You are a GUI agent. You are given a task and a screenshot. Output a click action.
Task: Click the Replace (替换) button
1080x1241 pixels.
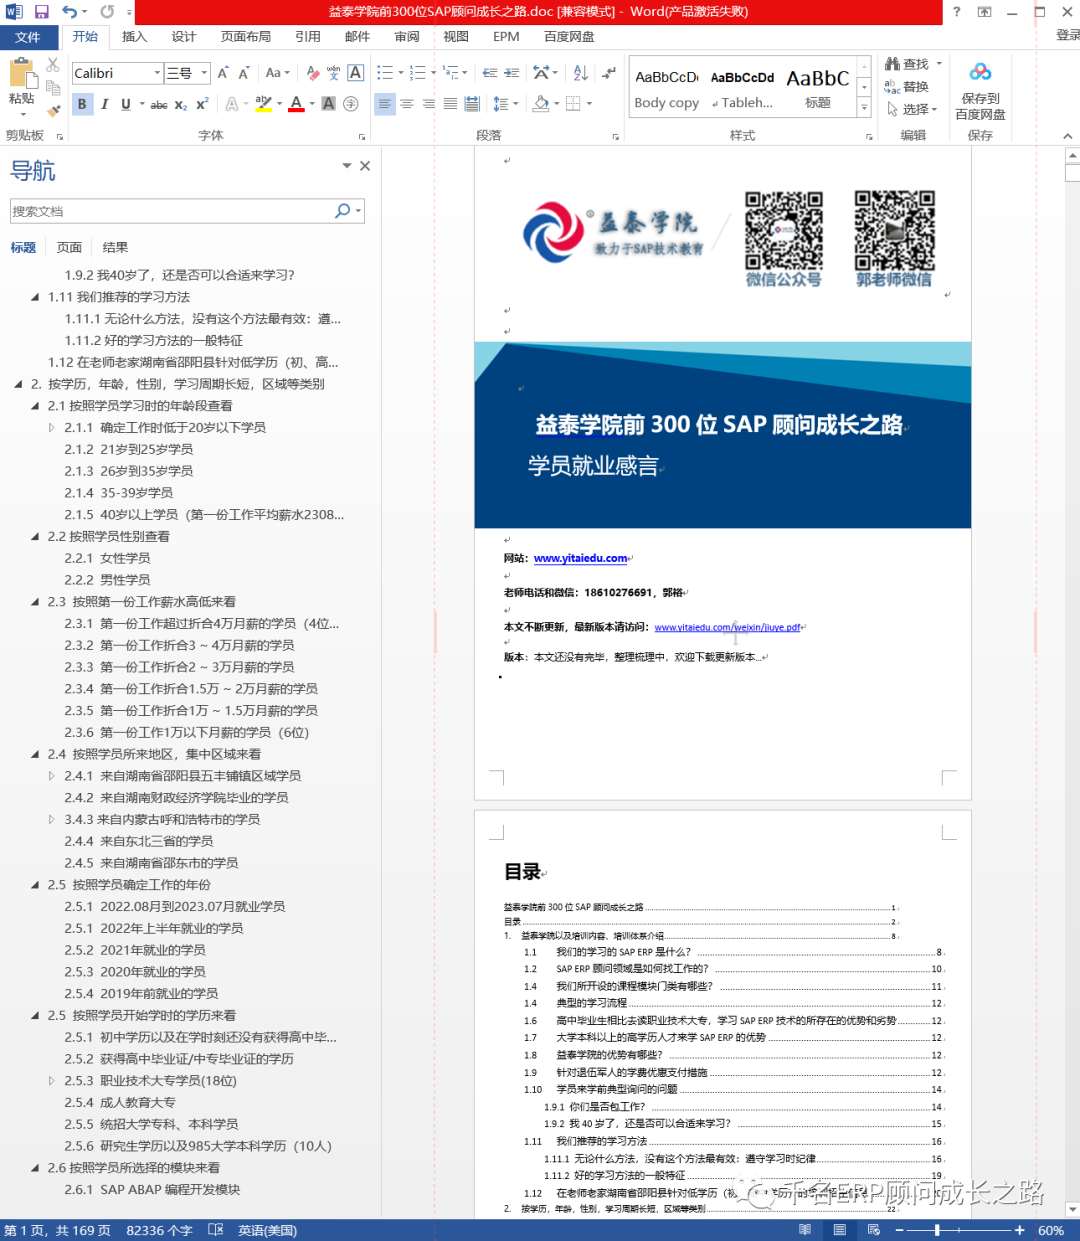click(x=908, y=87)
